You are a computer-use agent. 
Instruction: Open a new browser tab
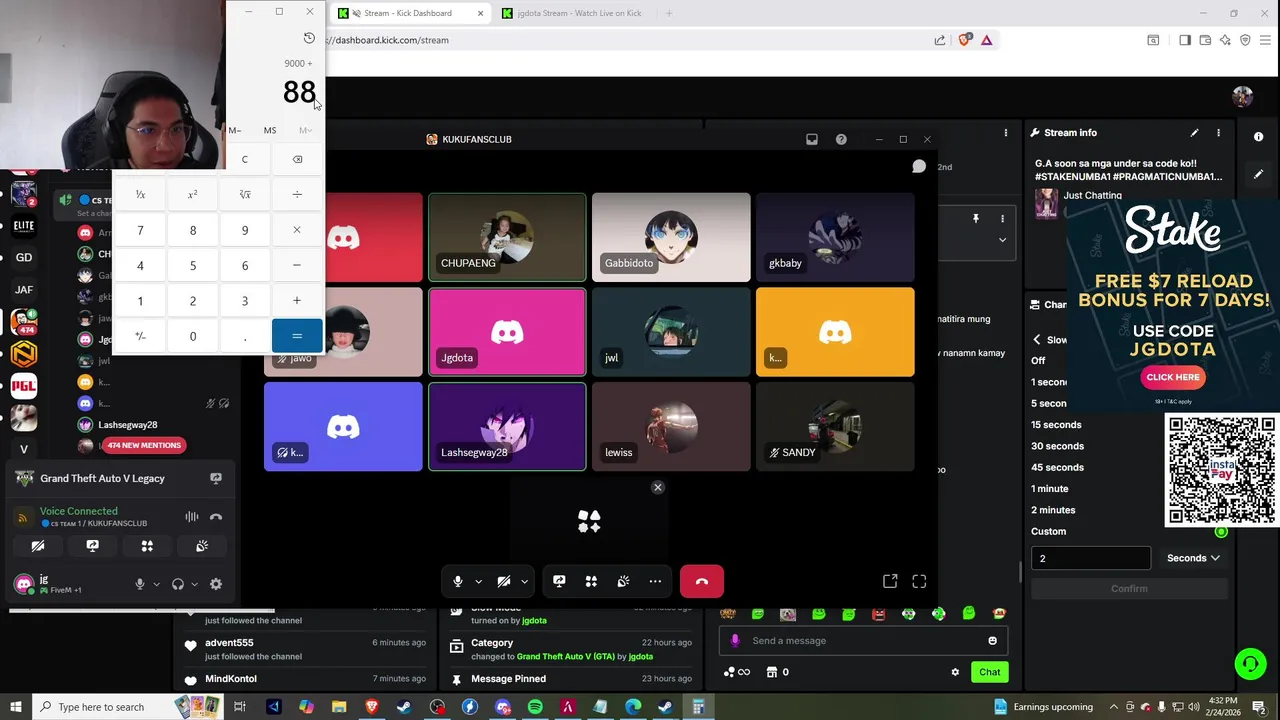coord(669,13)
